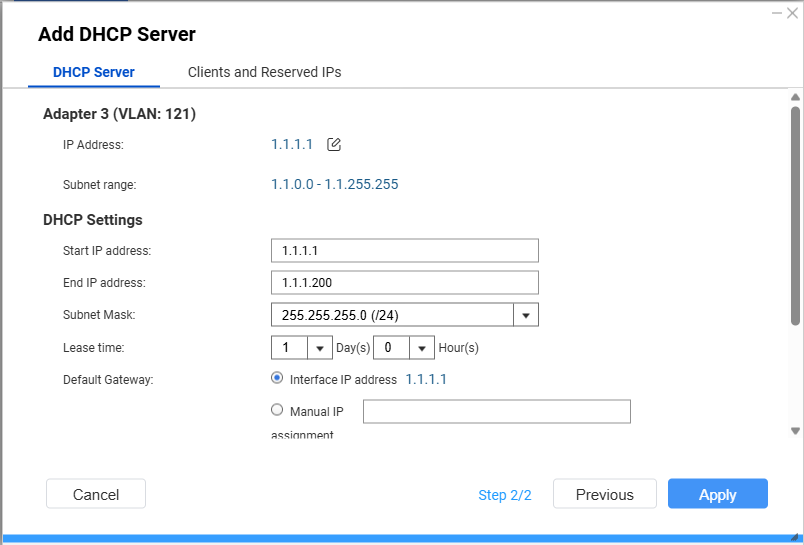Click the End IP address field
The height and width of the screenshot is (545, 804).
pyautogui.click(x=404, y=283)
